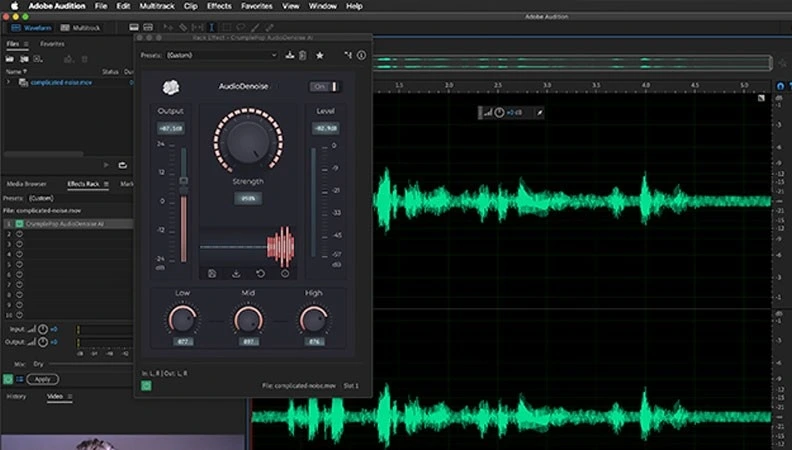The height and width of the screenshot is (450, 792).
Task: Open the Files panel tab
Action: [13, 44]
